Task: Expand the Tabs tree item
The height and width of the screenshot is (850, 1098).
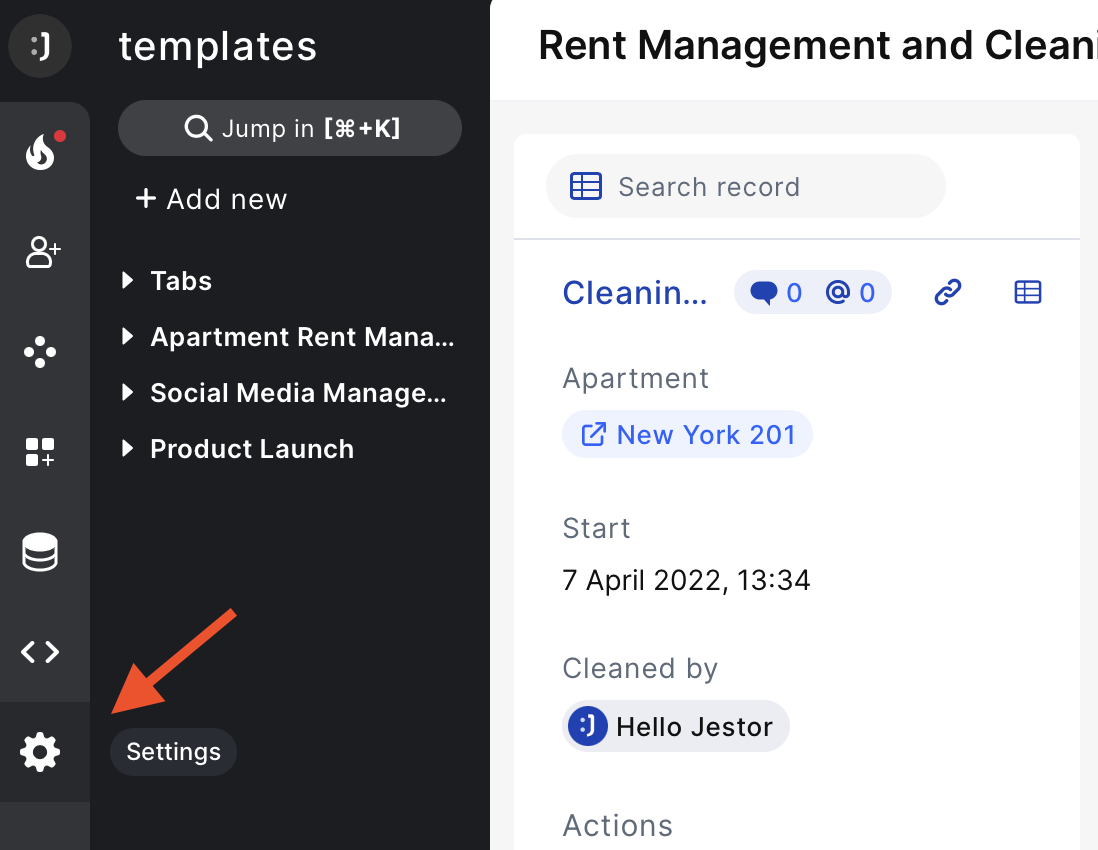Action: click(x=127, y=280)
